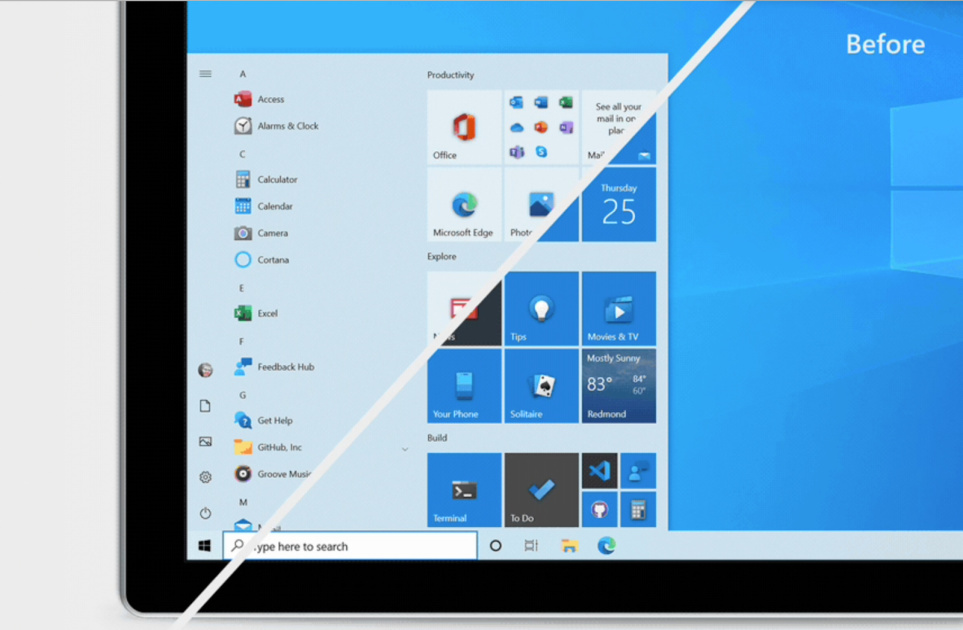The height and width of the screenshot is (630, 963).
Task: Open File Explorer from the taskbar
Action: (569, 546)
